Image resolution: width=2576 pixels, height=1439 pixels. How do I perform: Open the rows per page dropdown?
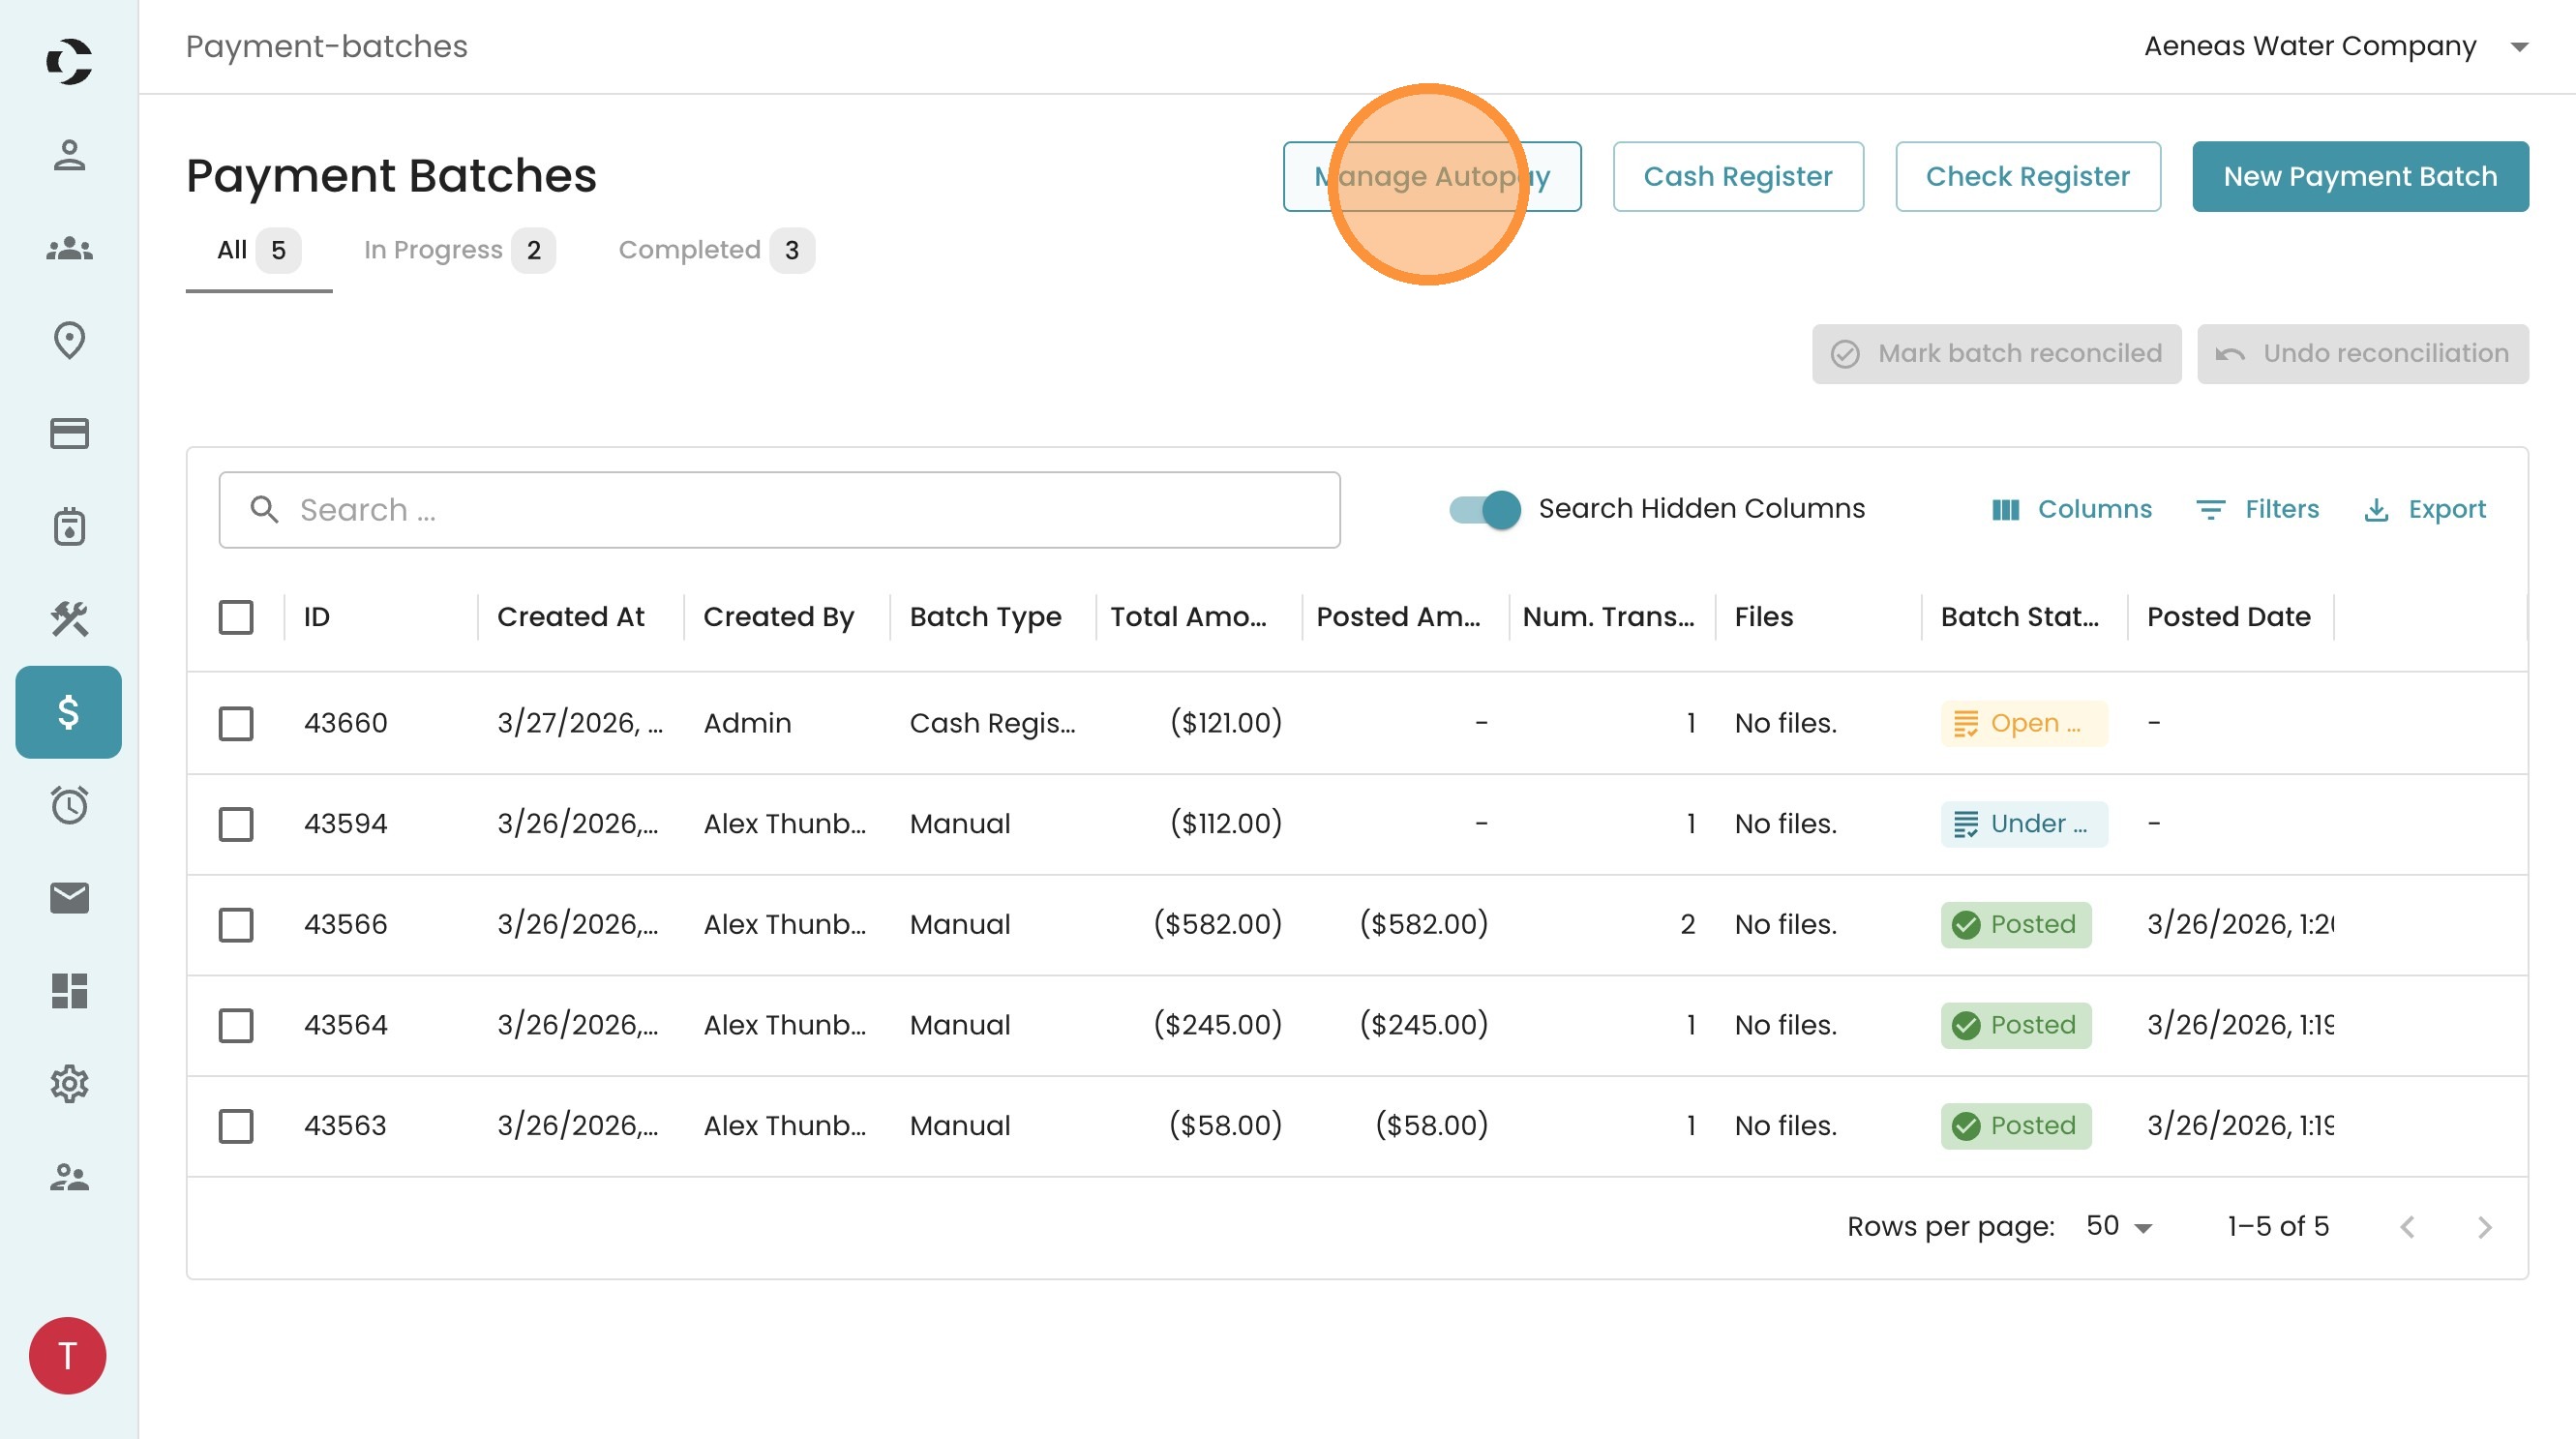2118,1226
